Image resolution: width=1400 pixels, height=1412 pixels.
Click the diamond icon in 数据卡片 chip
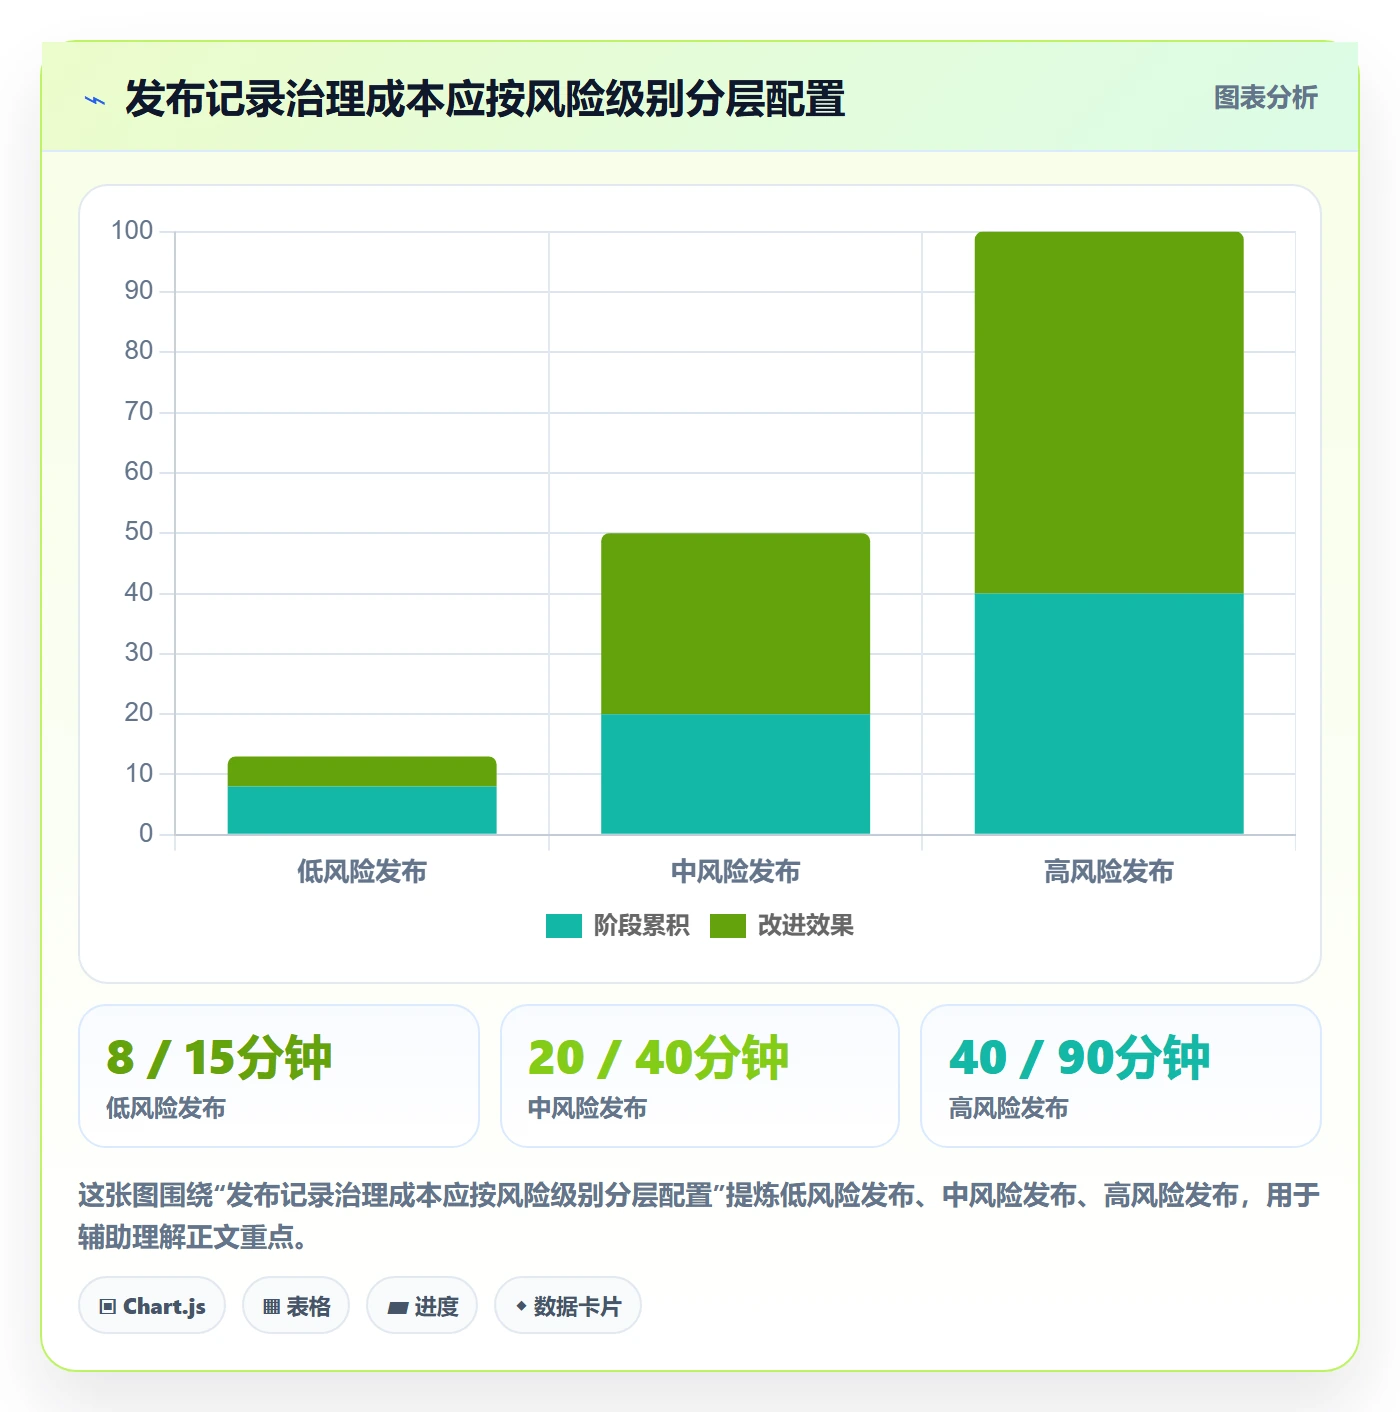coord(521,1306)
